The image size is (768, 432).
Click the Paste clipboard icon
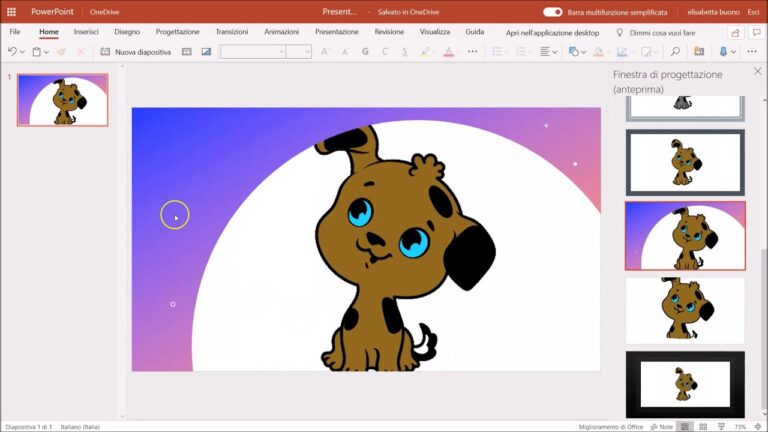point(37,51)
